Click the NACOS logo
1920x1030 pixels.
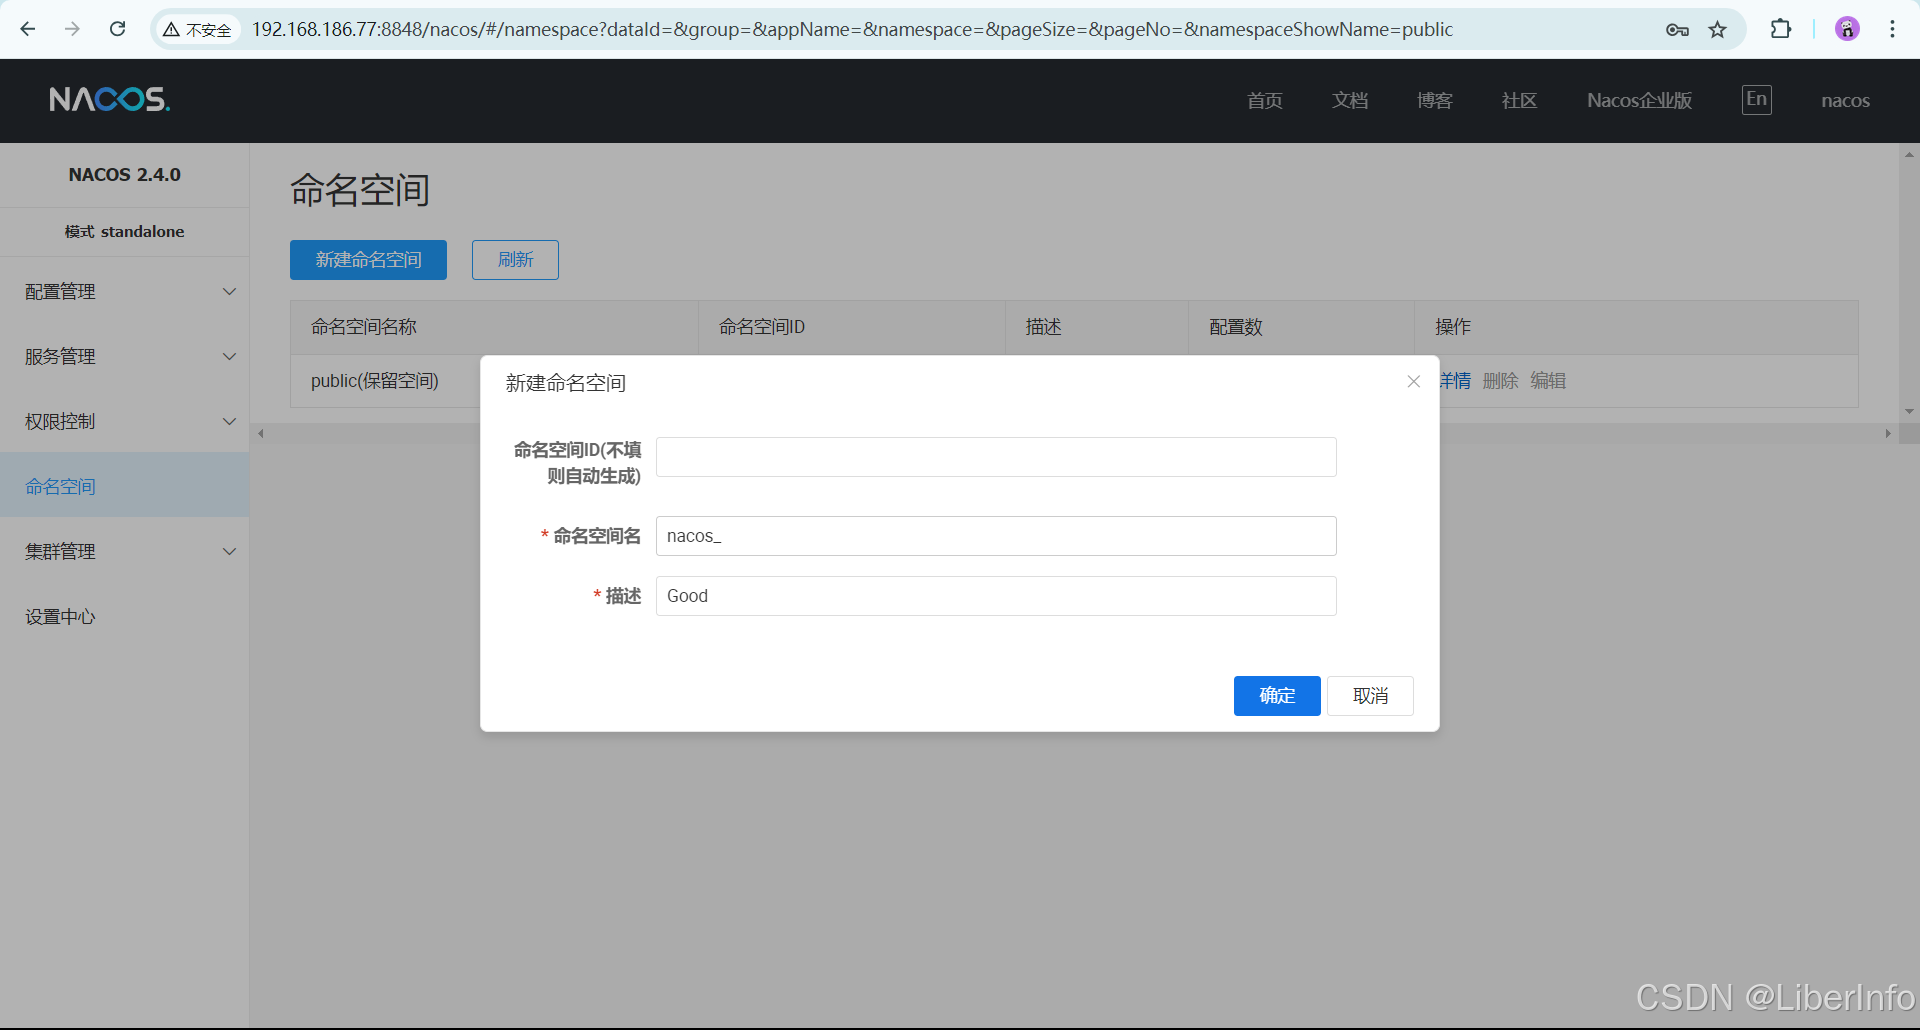click(110, 99)
